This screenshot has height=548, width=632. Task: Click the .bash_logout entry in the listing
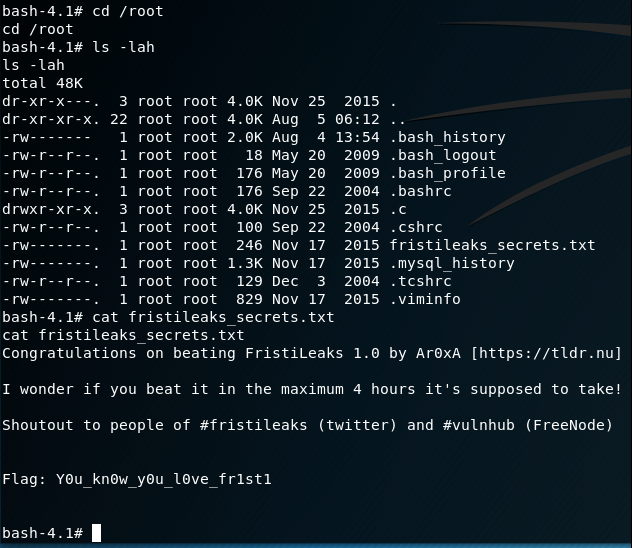pyautogui.click(x=442, y=155)
